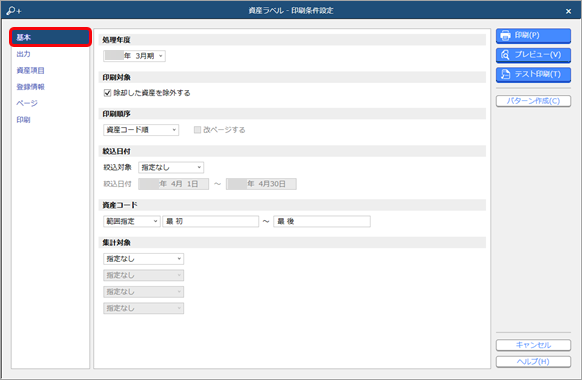Click the 印刷(P) button
The width and height of the screenshot is (582, 380).
(533, 36)
